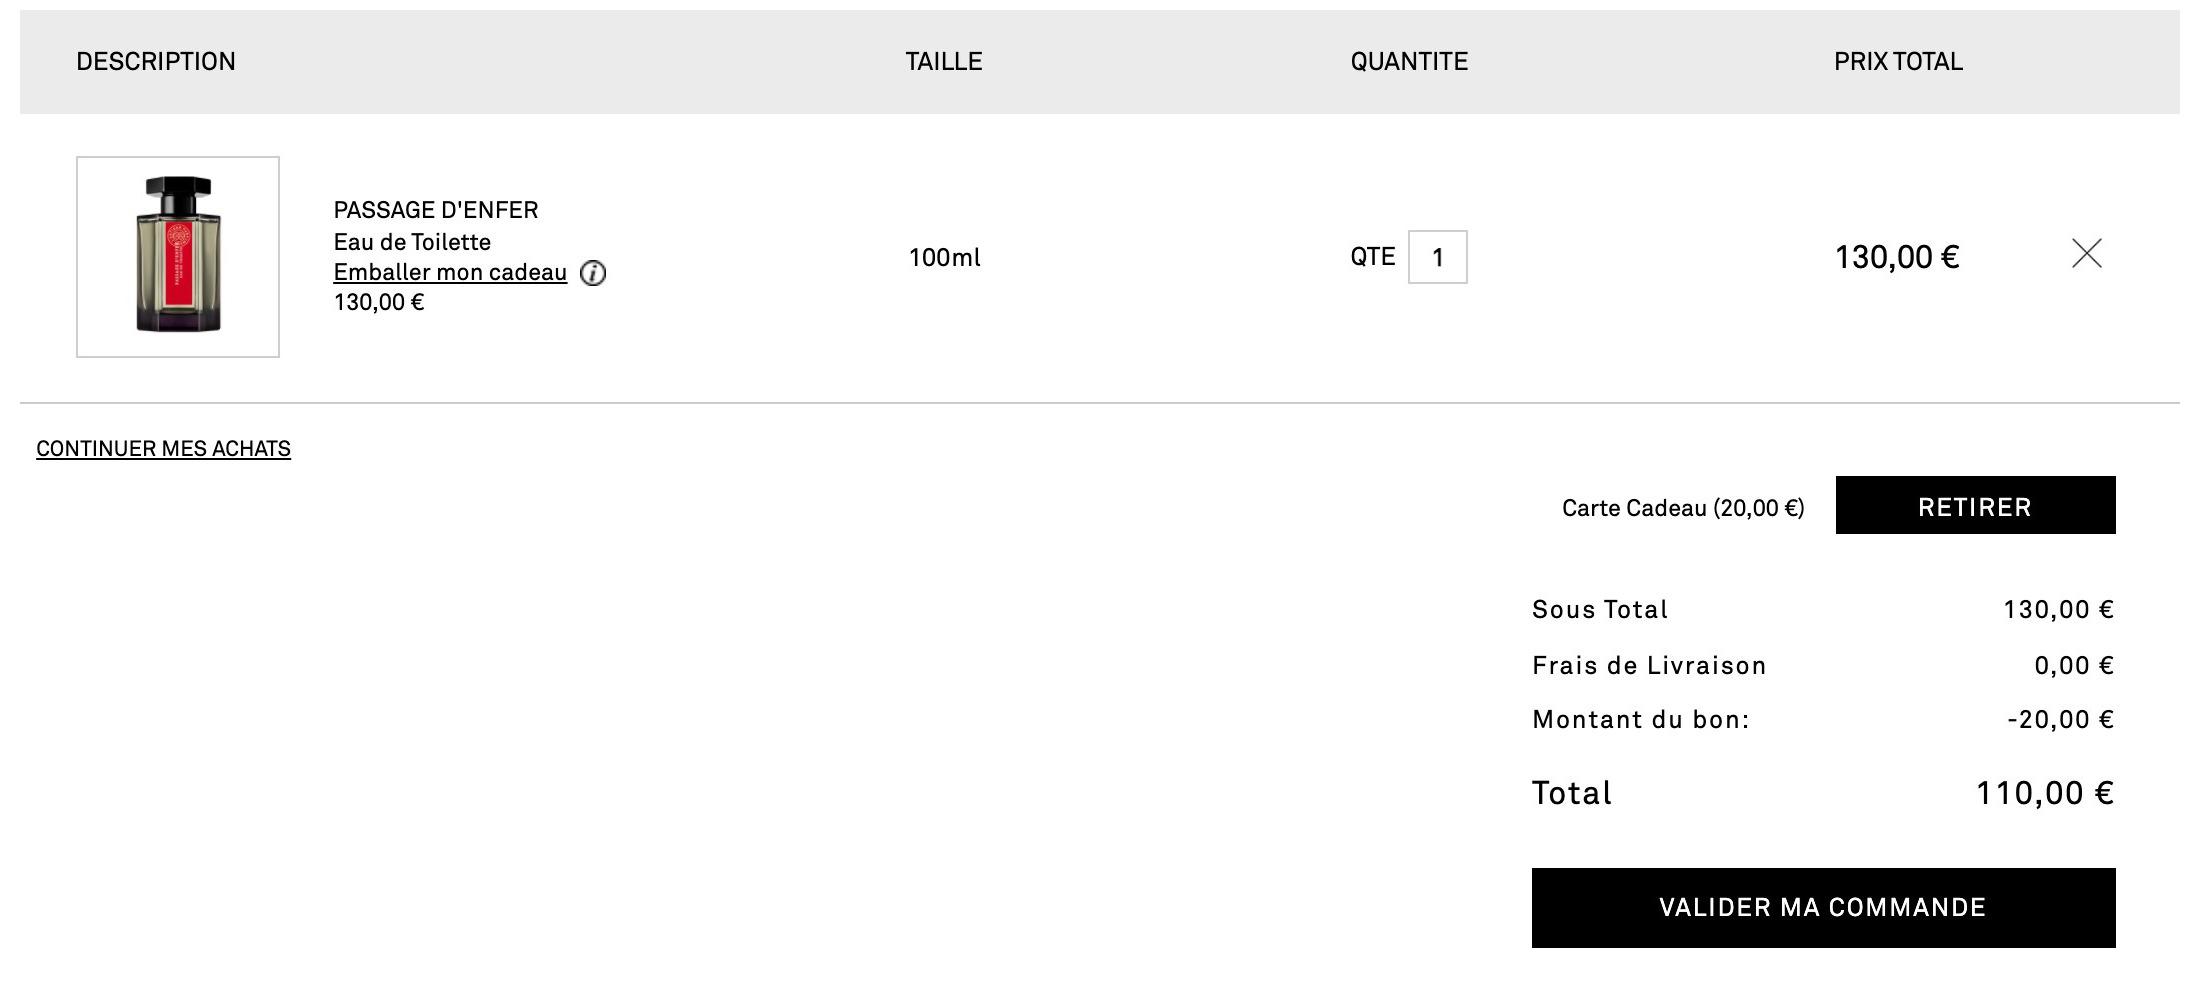The width and height of the screenshot is (2192, 982).
Task: Follow the 'Emballer mon cadeau' link
Action: (450, 272)
